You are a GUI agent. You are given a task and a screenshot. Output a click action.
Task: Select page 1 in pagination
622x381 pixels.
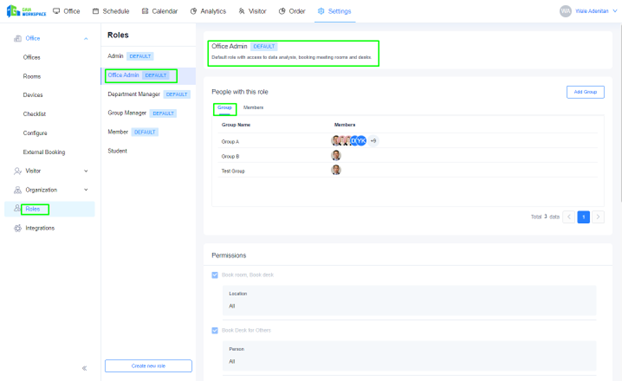point(584,217)
